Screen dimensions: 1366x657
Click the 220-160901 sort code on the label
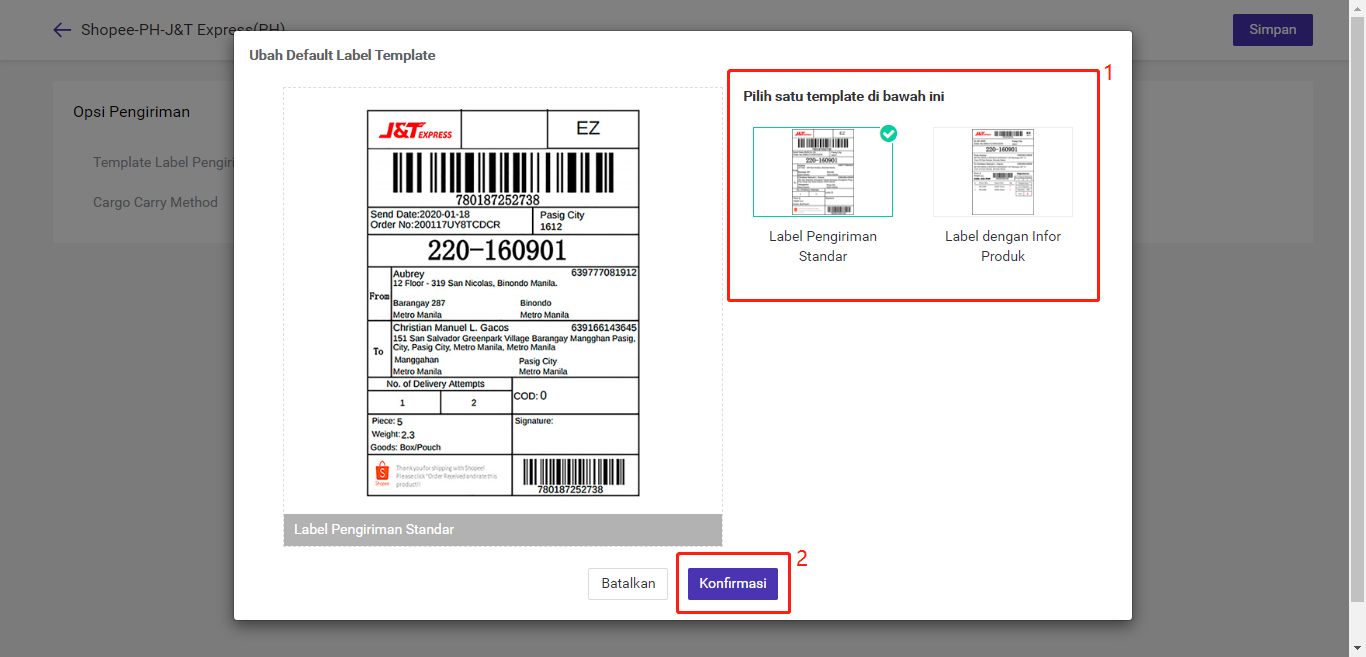497,250
